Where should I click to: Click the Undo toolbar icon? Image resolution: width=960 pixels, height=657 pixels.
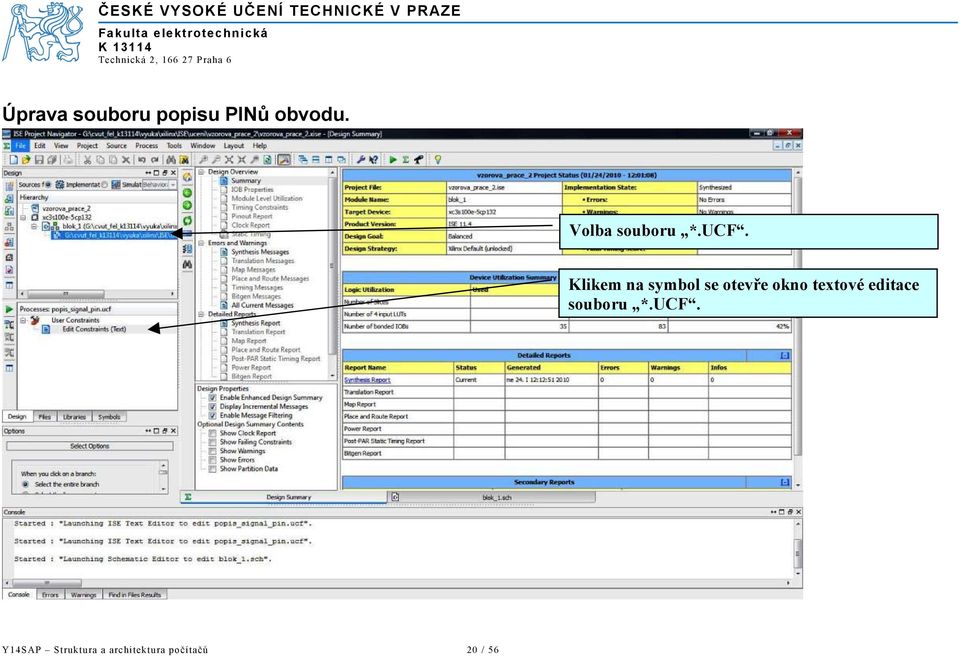pos(141,160)
